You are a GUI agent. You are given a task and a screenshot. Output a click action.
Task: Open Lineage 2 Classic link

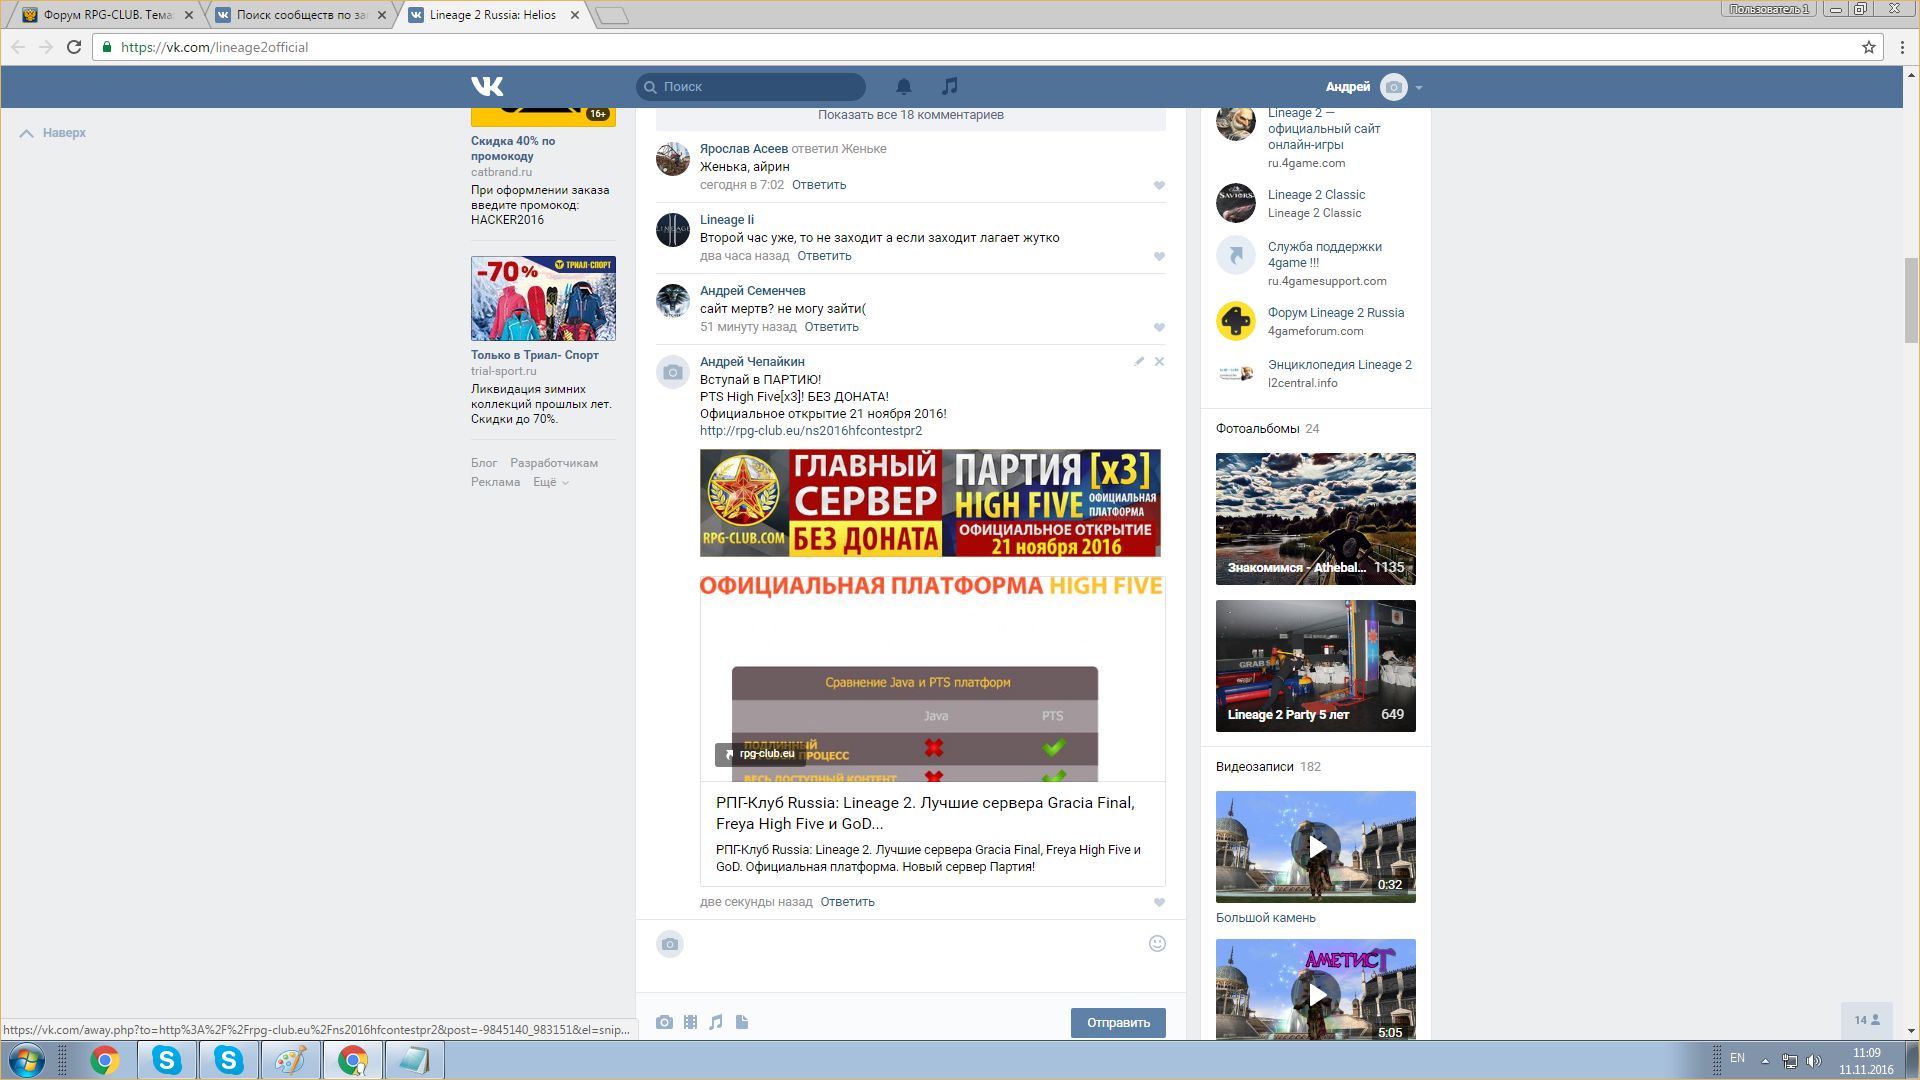point(1316,195)
